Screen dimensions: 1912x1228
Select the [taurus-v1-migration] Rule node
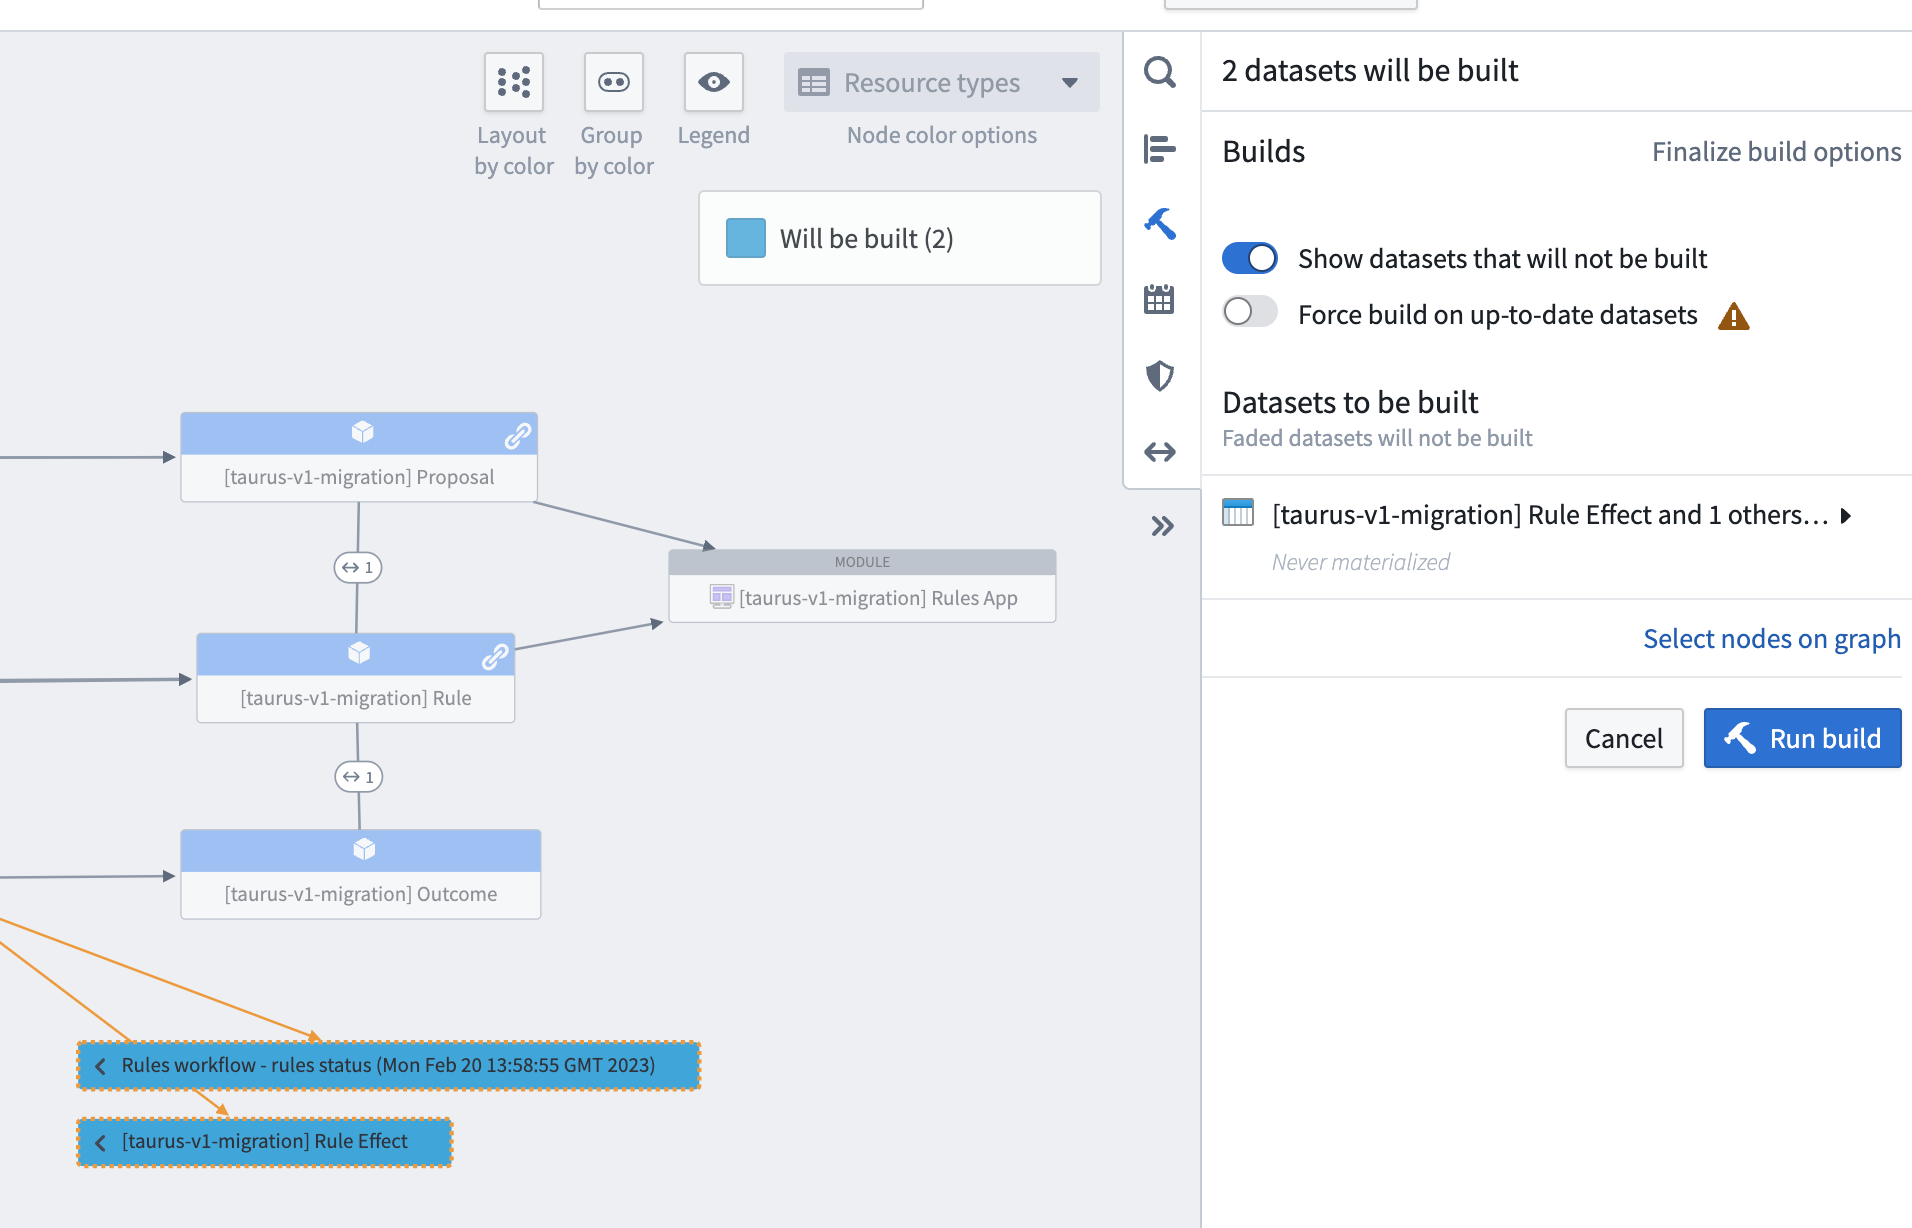coord(356,678)
